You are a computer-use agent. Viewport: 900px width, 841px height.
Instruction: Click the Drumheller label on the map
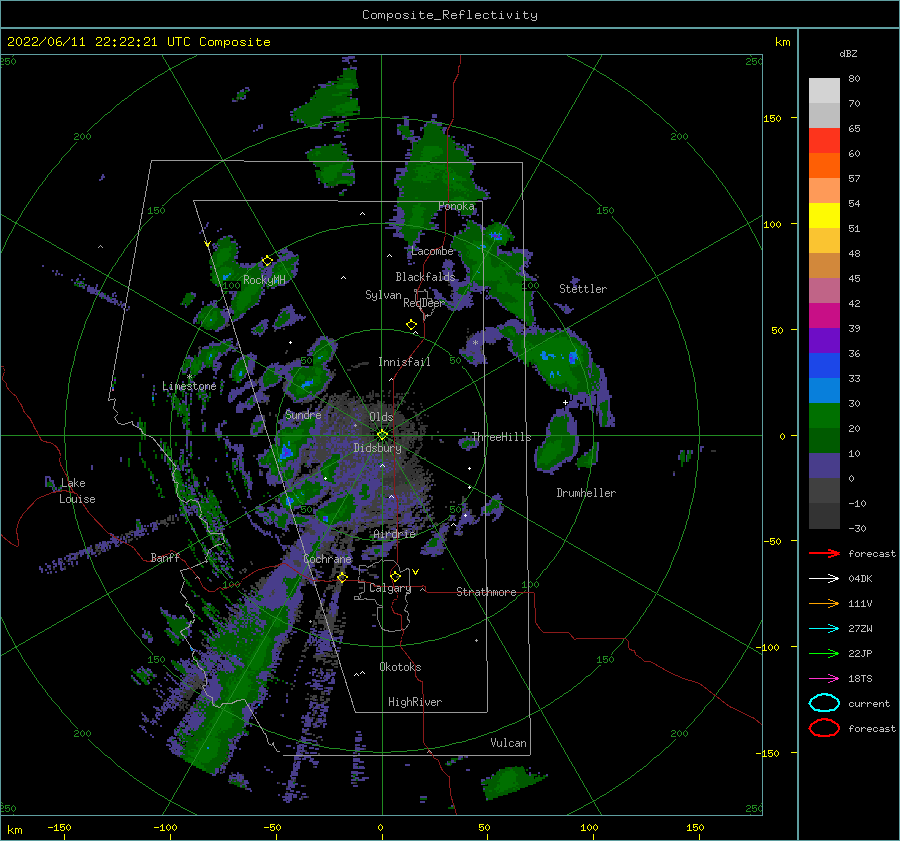(x=586, y=493)
